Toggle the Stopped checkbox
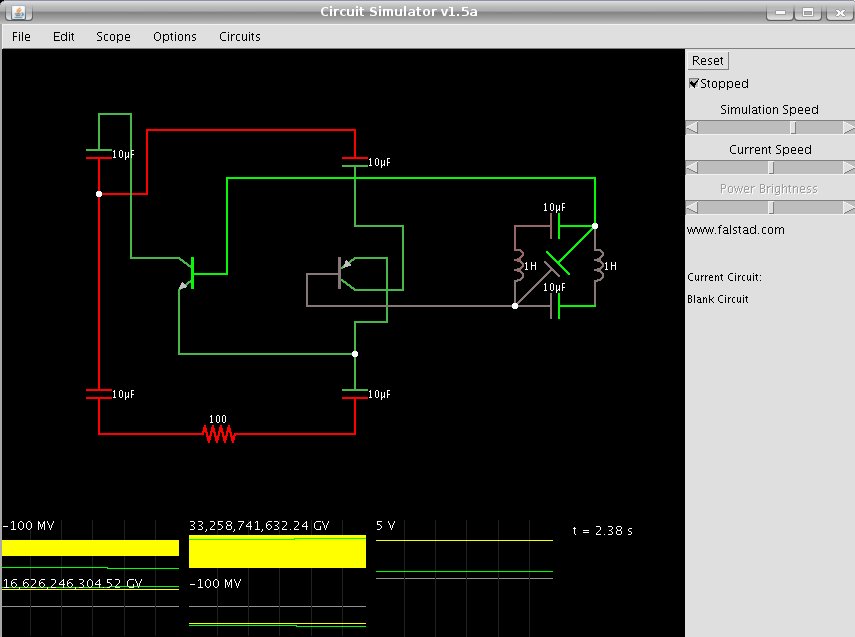The image size is (855, 637). [x=694, y=83]
